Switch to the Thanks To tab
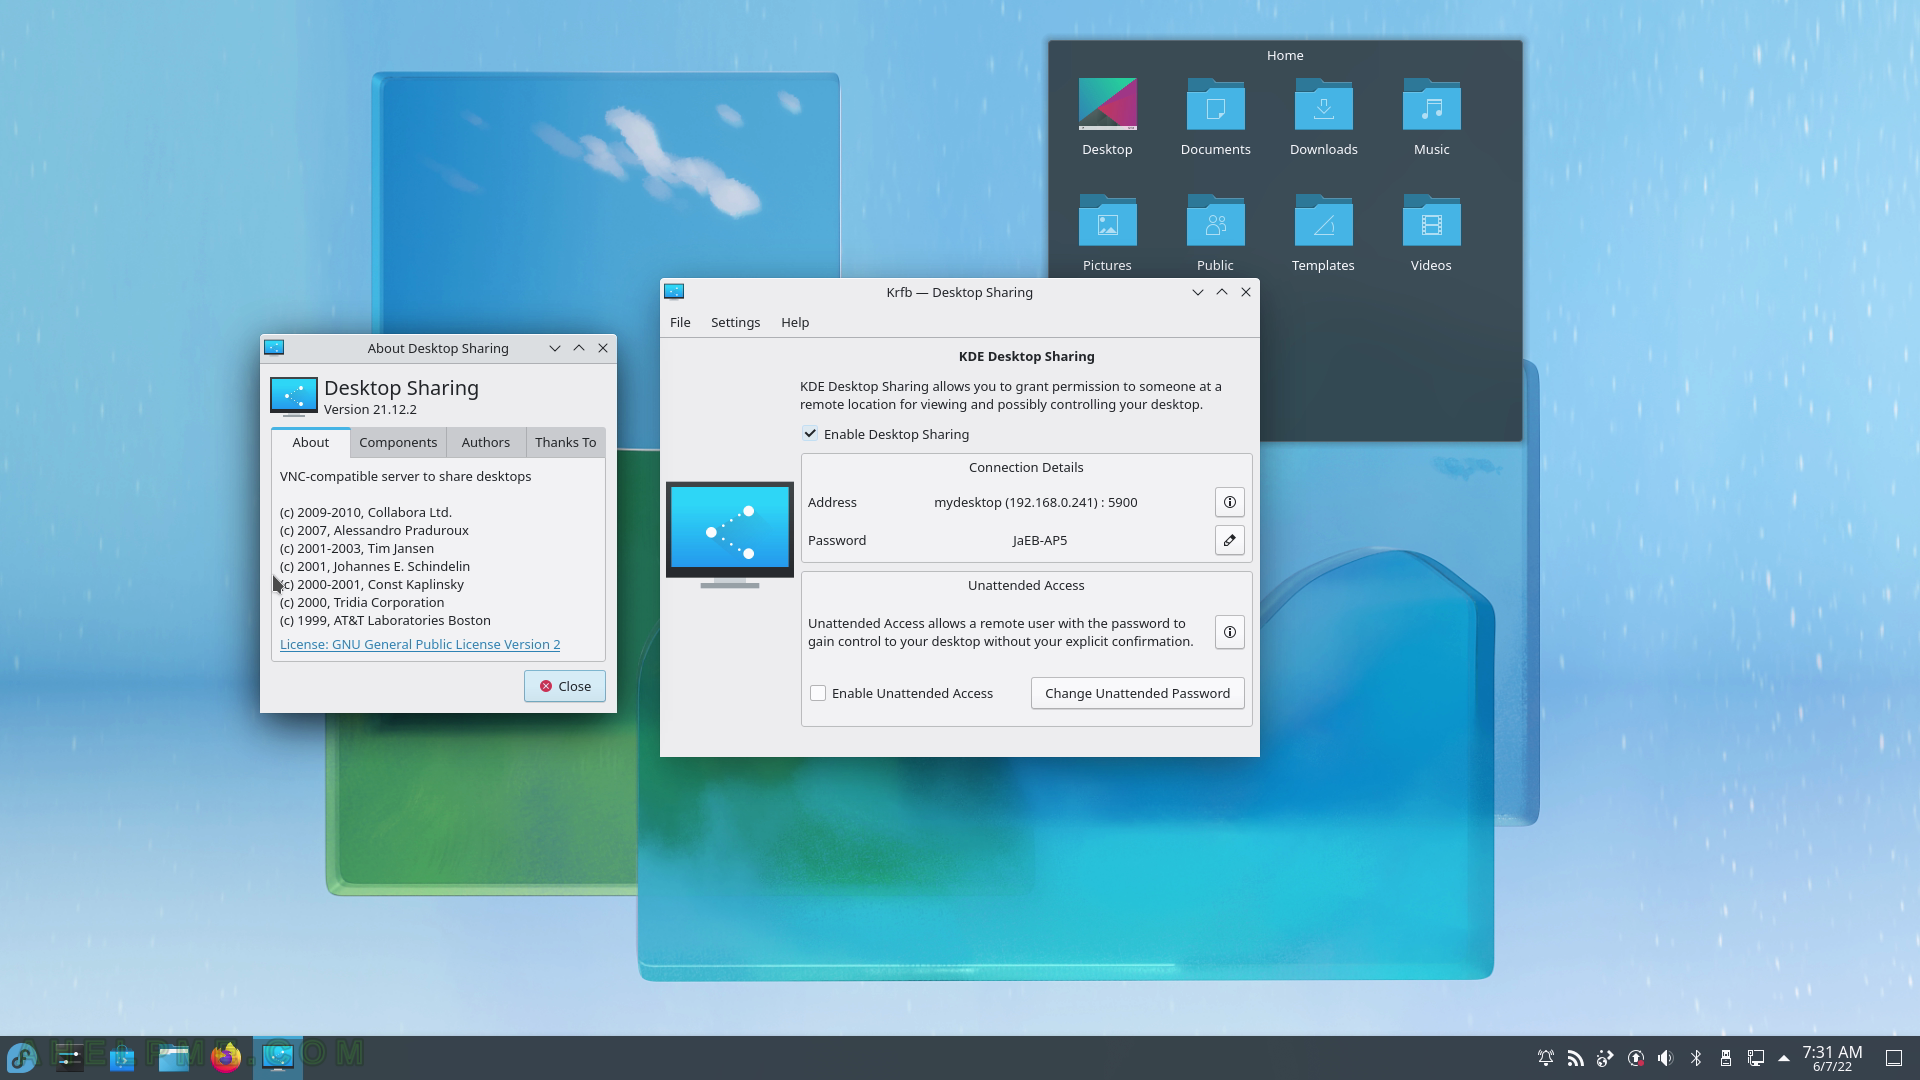 coord(565,442)
